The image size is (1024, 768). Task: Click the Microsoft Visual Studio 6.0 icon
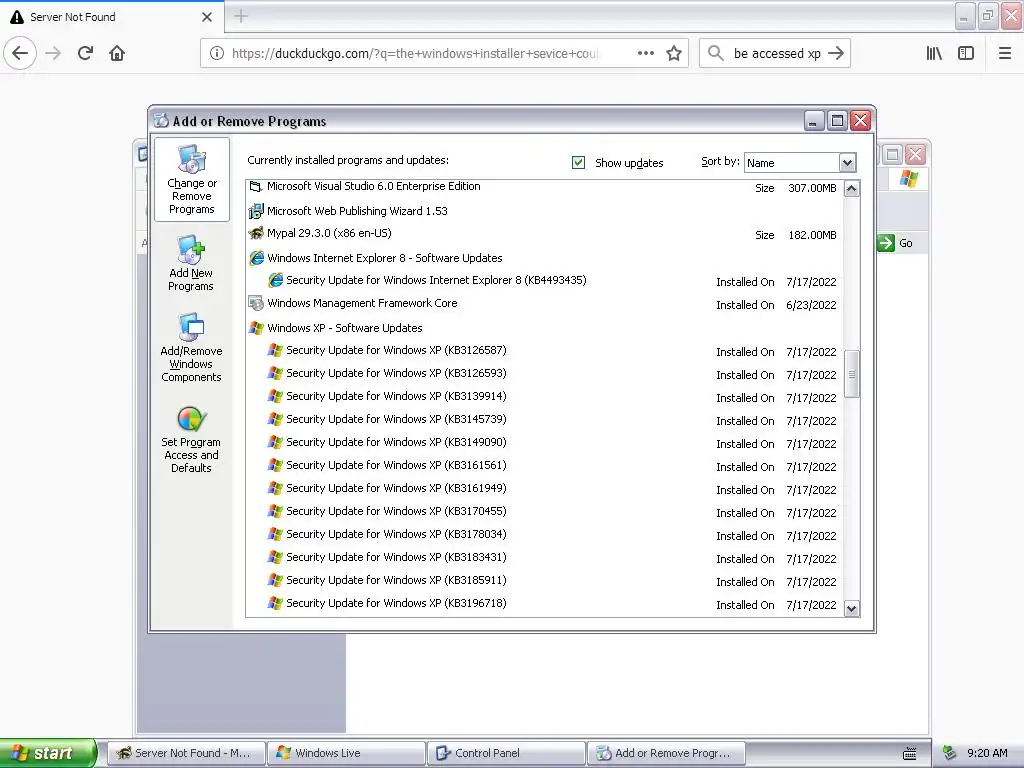pos(255,187)
